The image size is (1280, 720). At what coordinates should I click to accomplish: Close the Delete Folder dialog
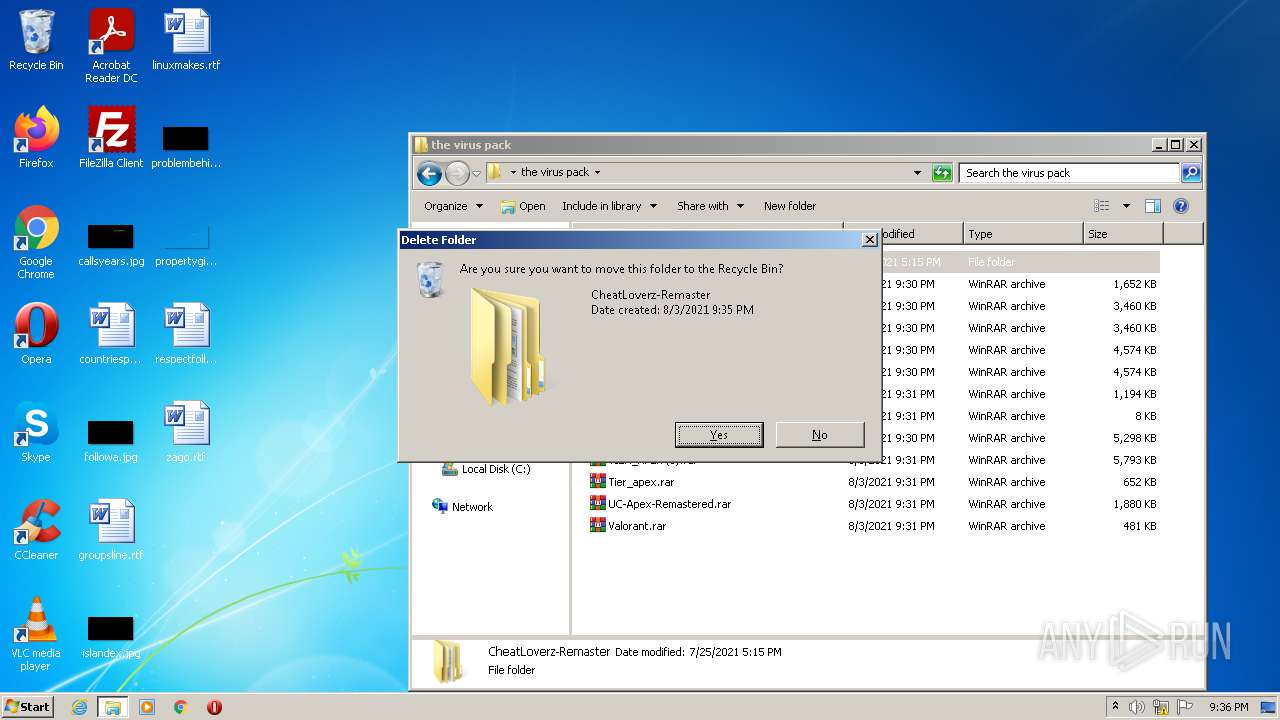tap(870, 240)
